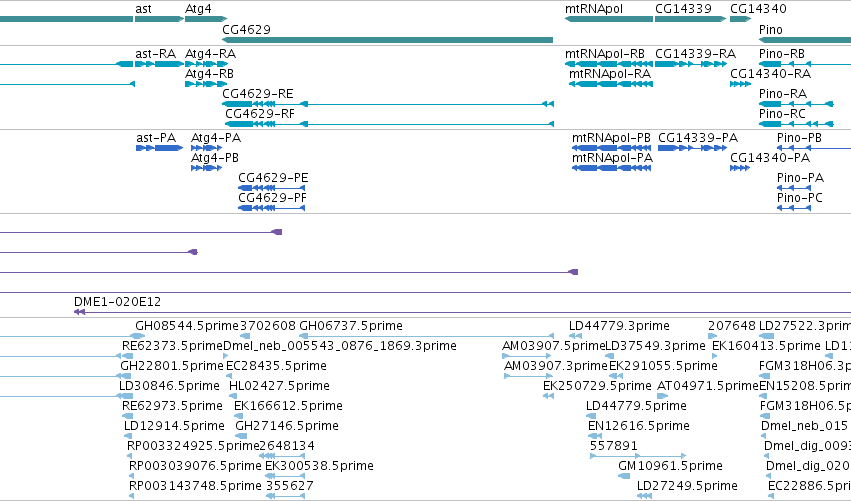Click EST LD30846.5prime

[169, 386]
